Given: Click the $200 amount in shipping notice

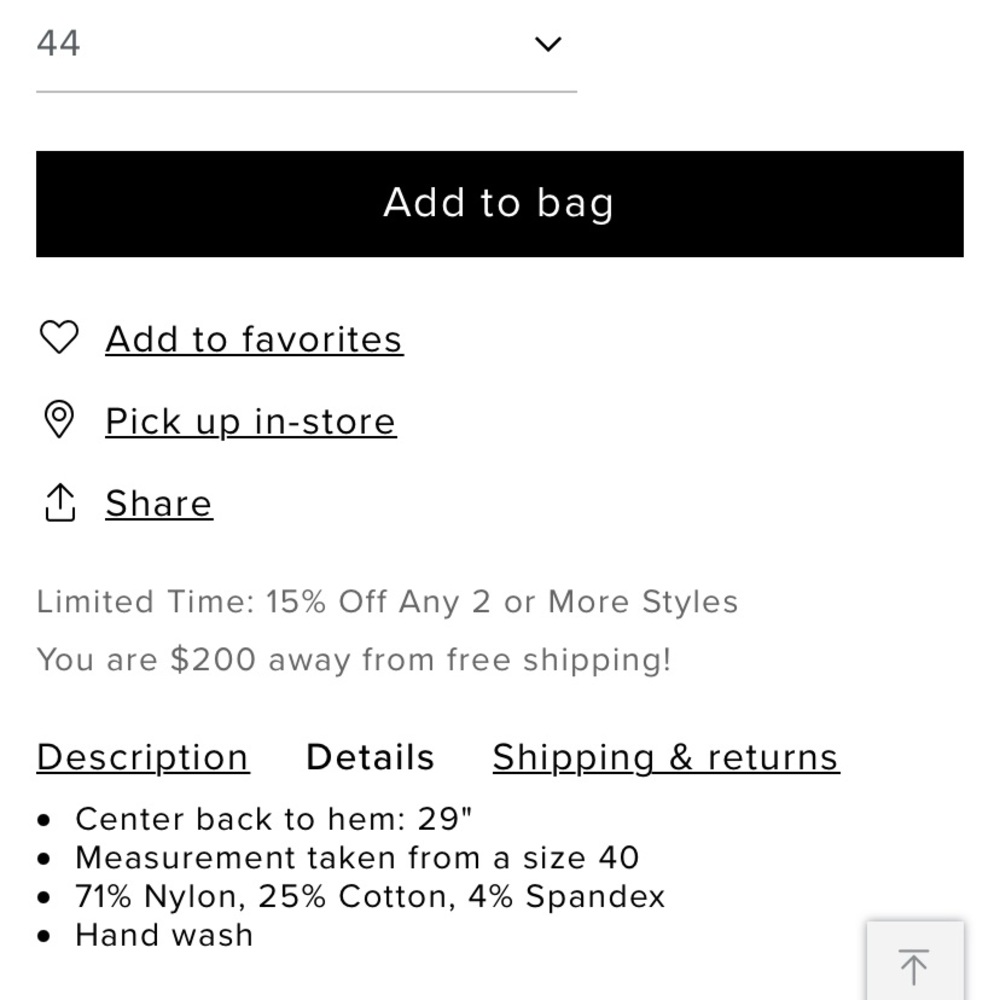Looking at the screenshot, I should pyautogui.click(x=213, y=659).
